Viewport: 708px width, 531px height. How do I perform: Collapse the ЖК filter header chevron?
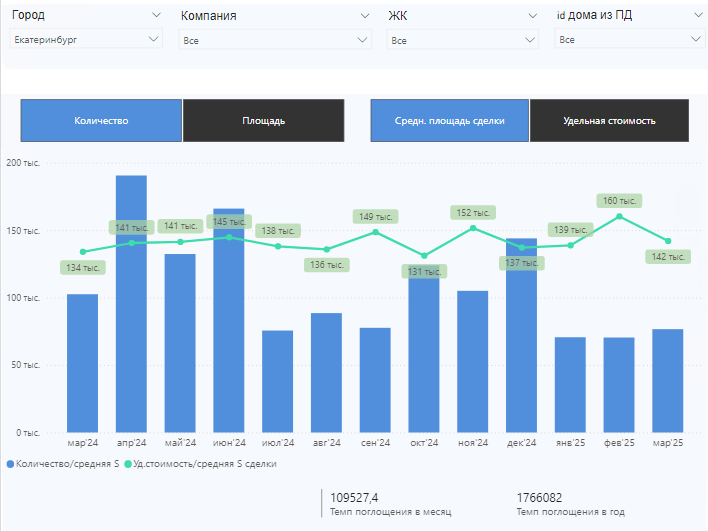(533, 16)
